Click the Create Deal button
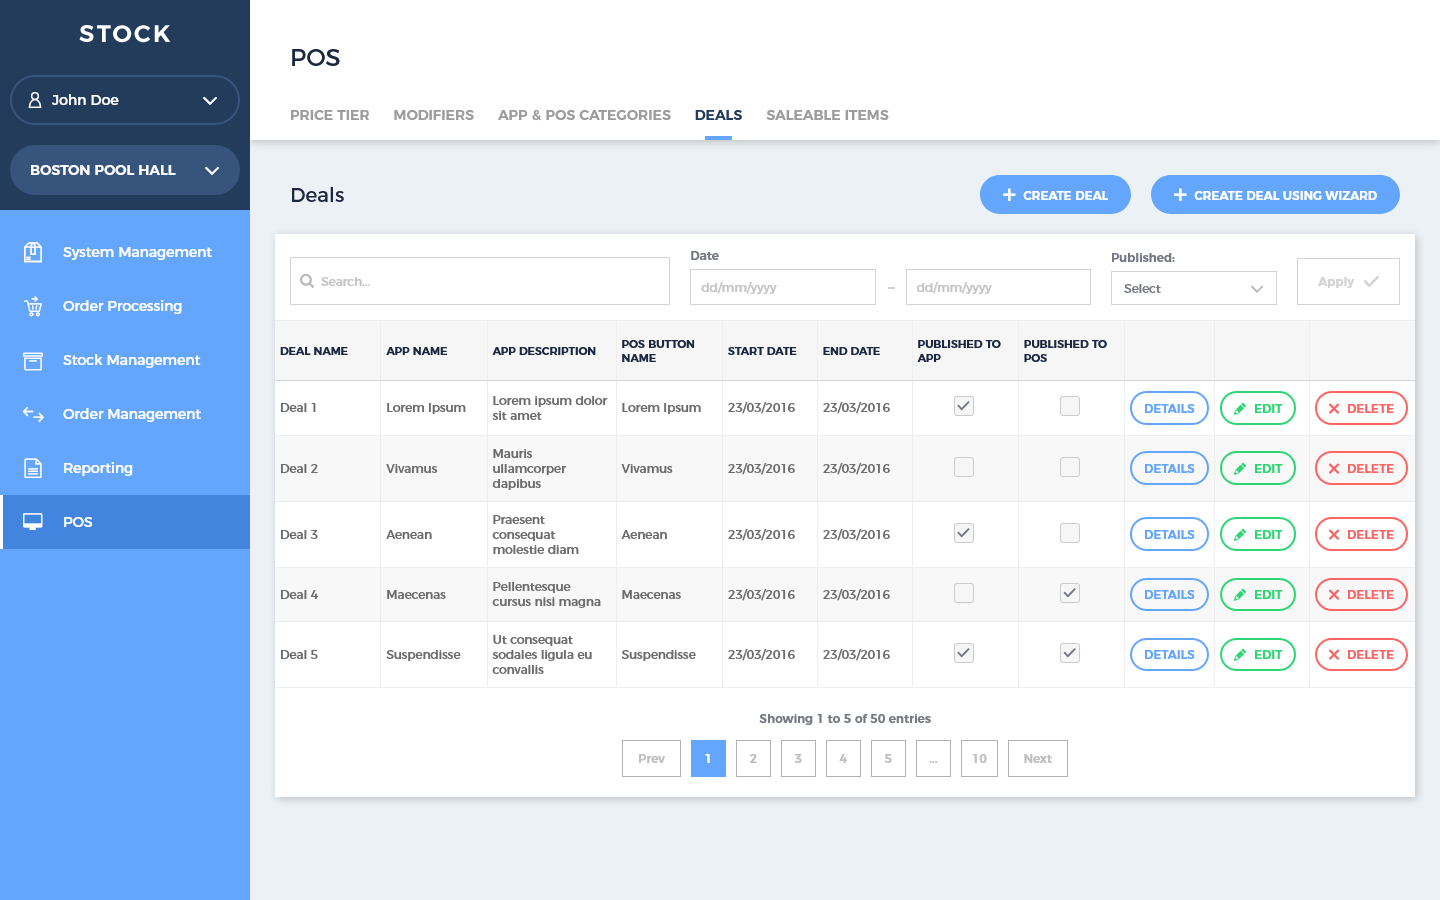1440x900 pixels. (1054, 195)
